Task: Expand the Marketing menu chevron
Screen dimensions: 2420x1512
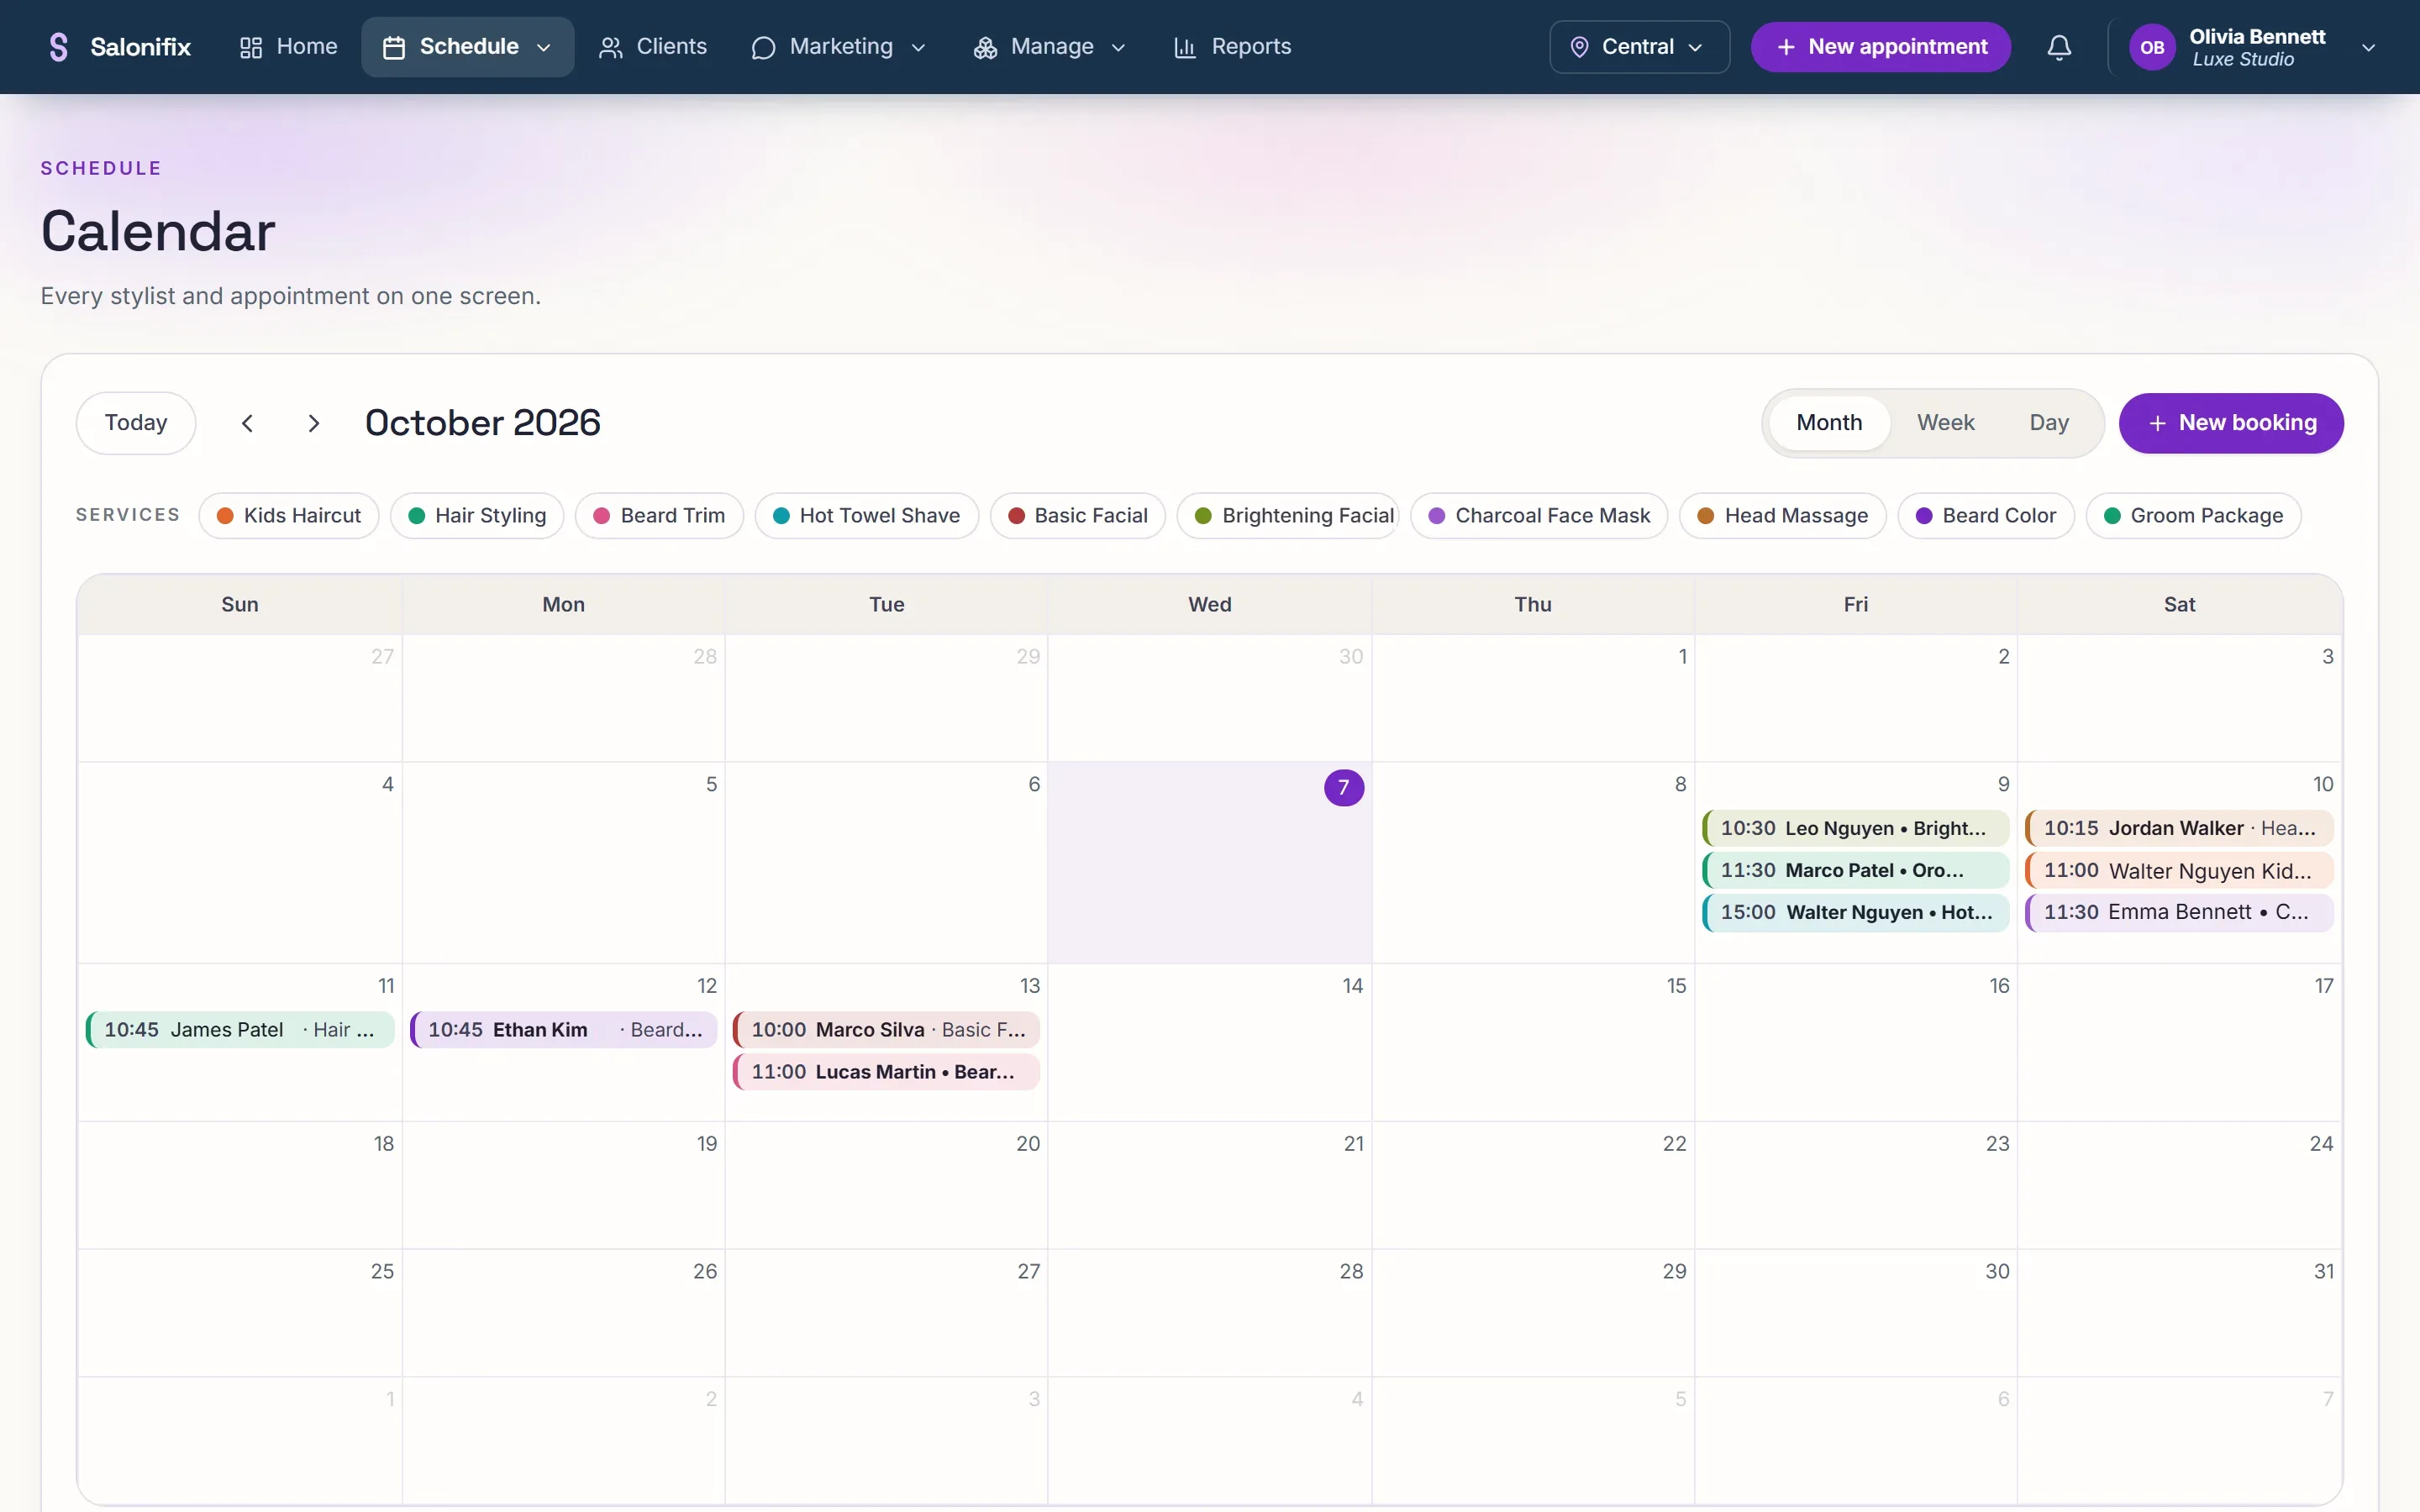Action: 918,47
